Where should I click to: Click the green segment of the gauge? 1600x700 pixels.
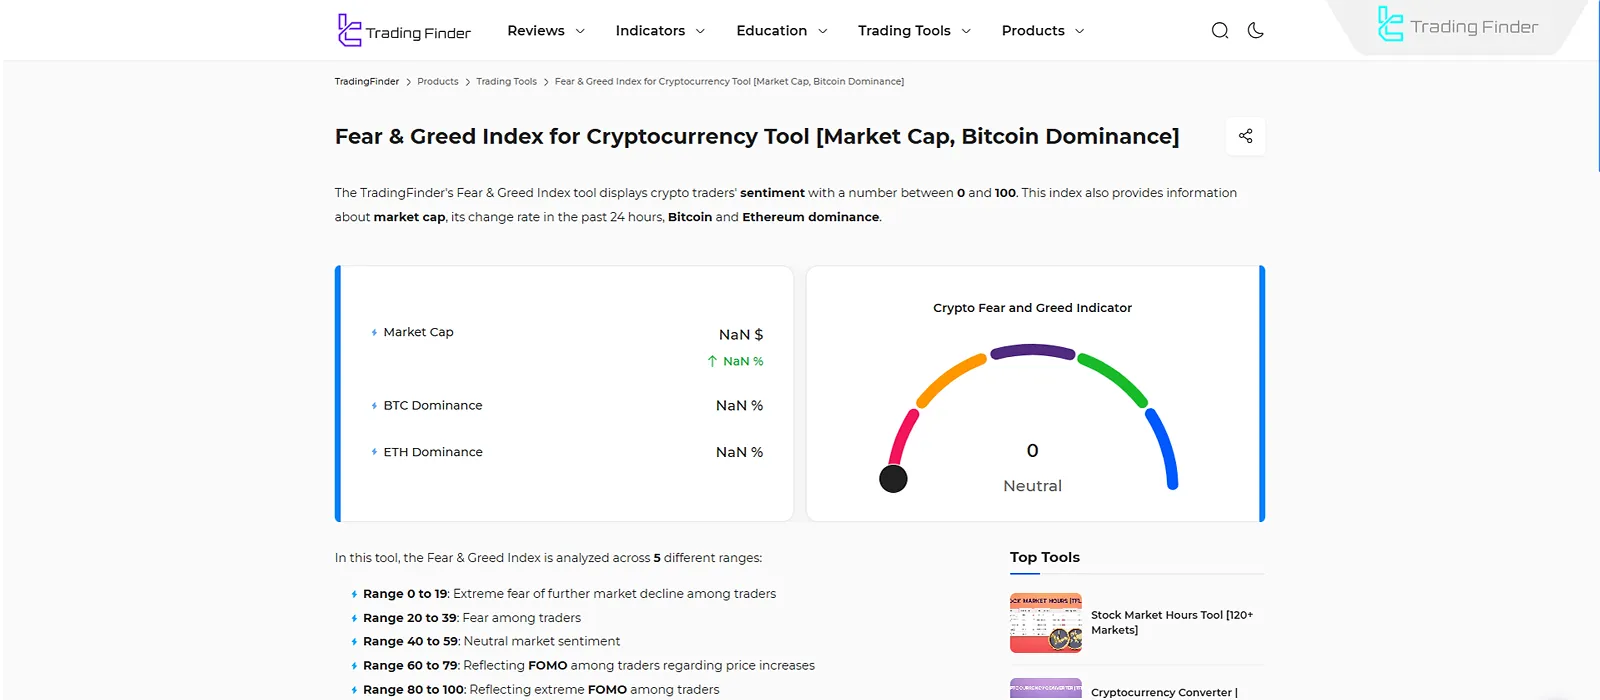(x=1113, y=379)
